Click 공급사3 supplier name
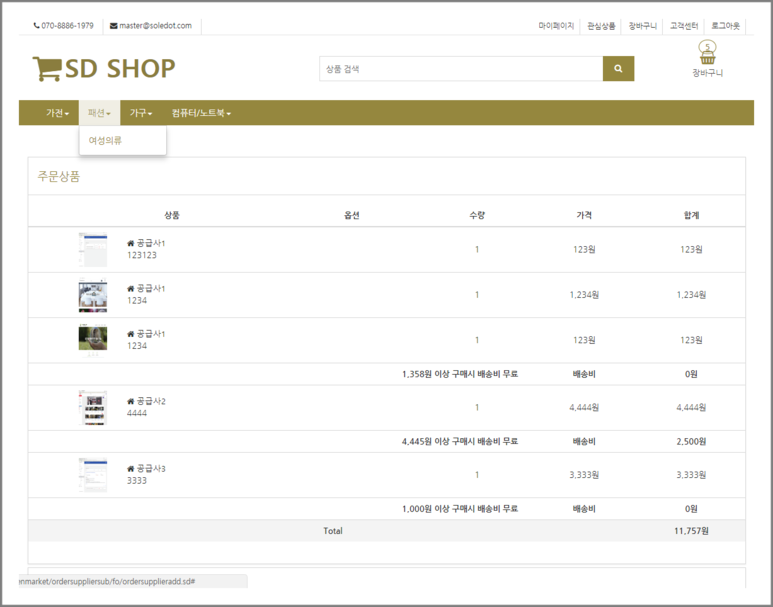 [x=151, y=468]
